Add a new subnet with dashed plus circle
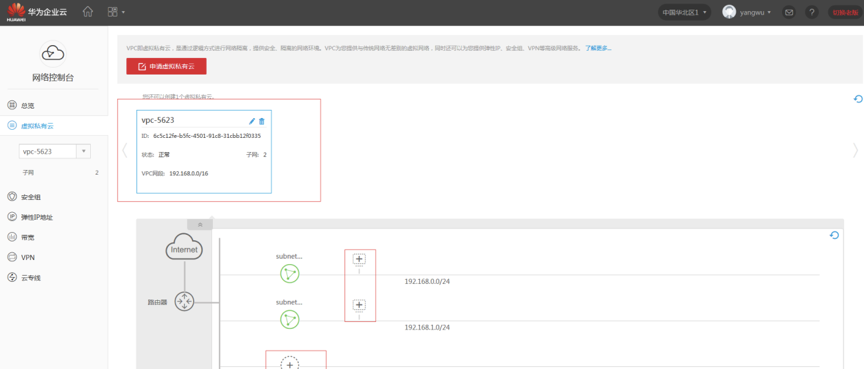Viewport: 864px width, 369px height. click(x=290, y=363)
